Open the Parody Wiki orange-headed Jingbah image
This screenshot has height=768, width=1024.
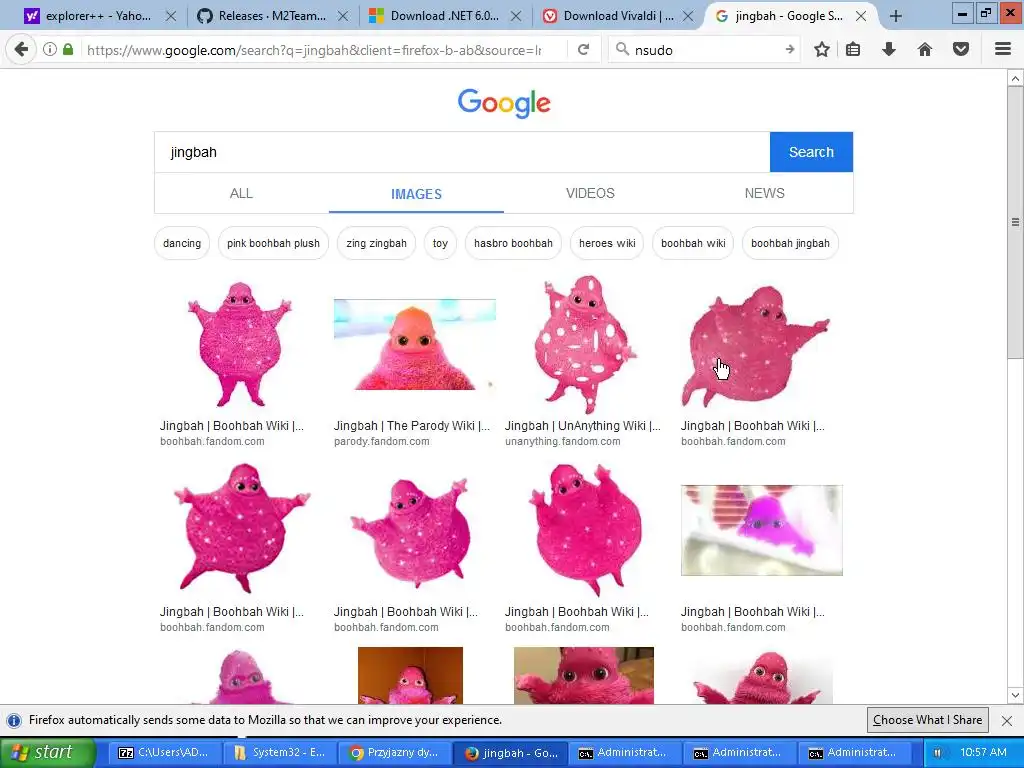pyautogui.click(x=415, y=344)
